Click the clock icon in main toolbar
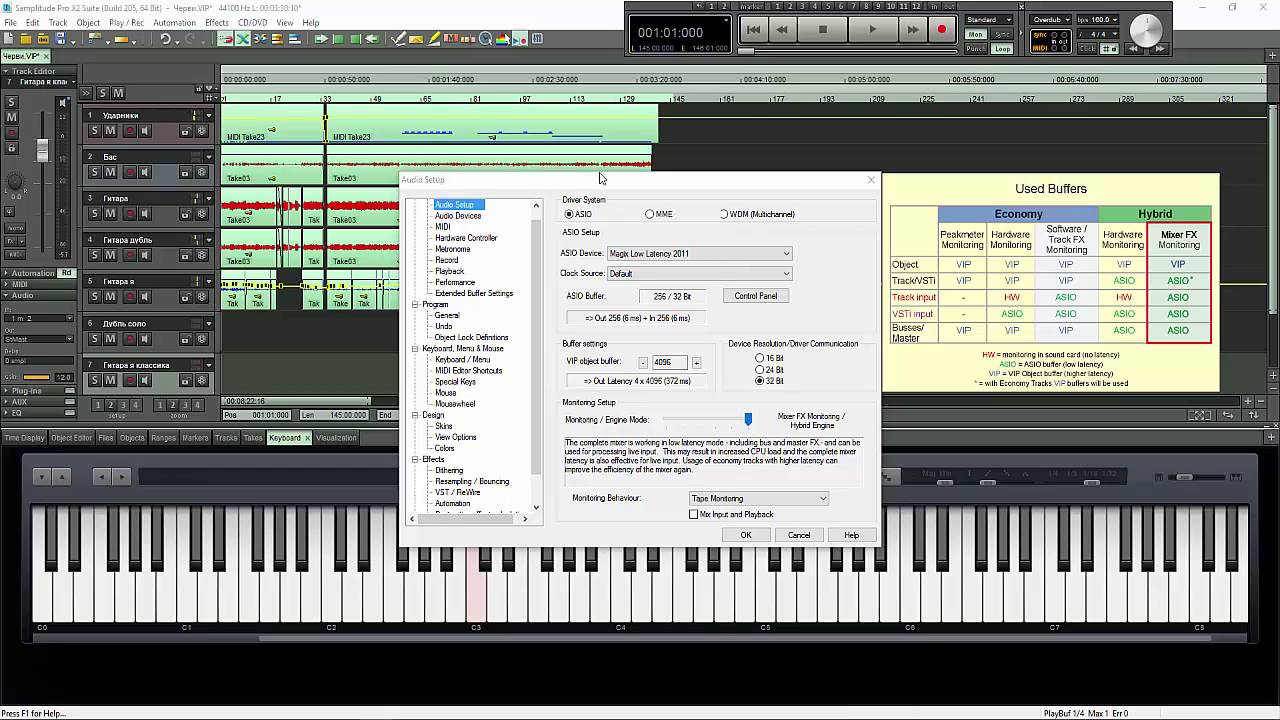This screenshot has height=720, width=1280. point(486,39)
